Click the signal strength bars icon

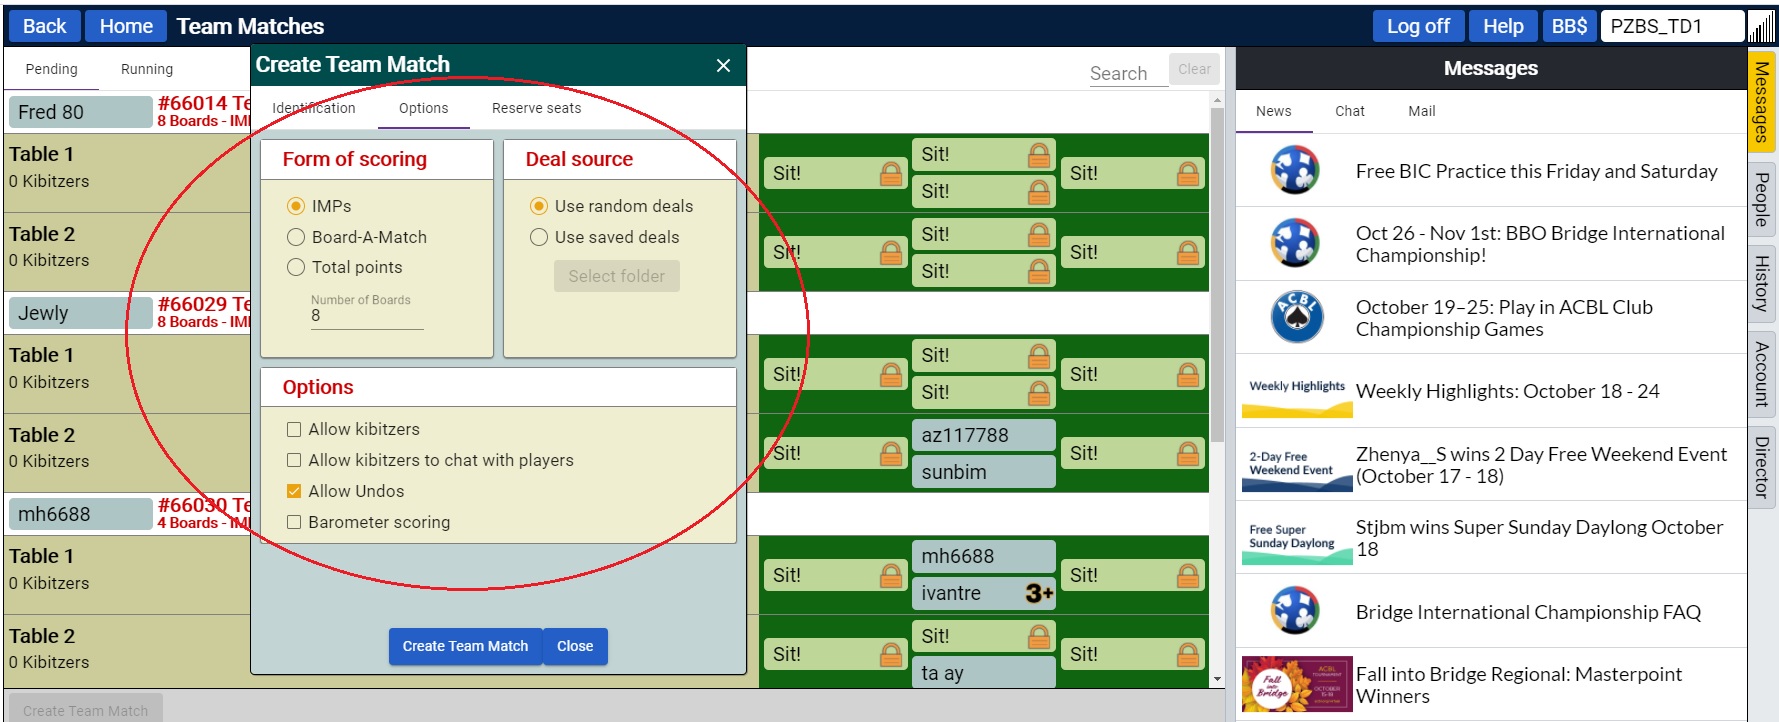point(1761,27)
